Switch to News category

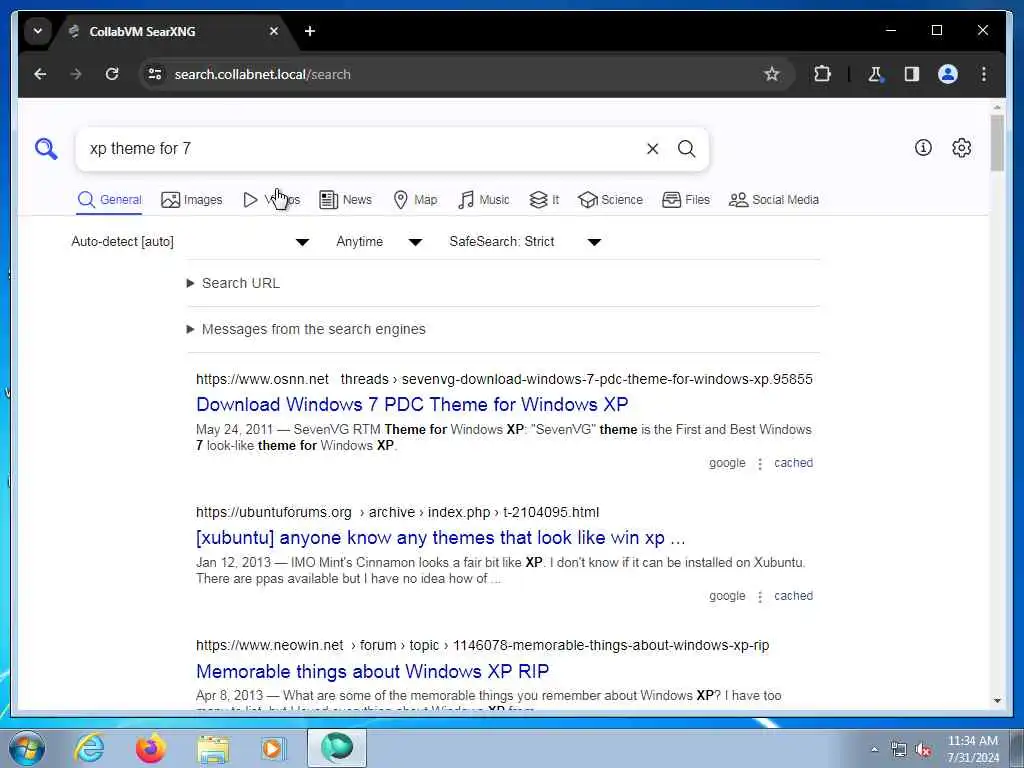pyautogui.click(x=345, y=200)
